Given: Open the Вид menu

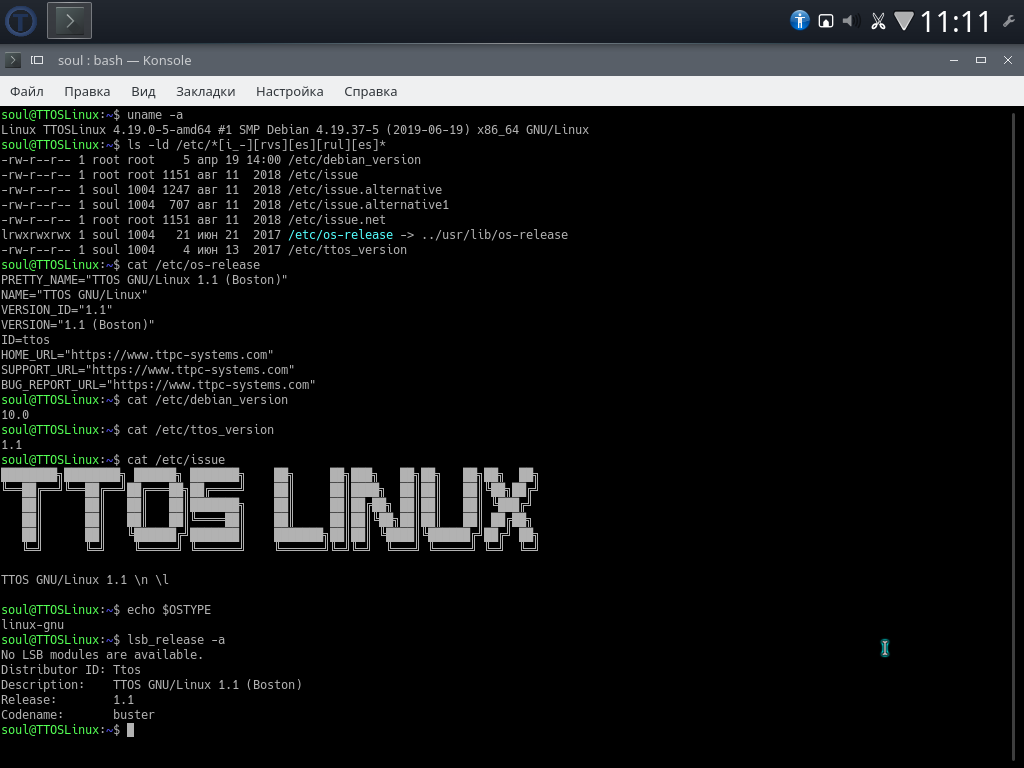Looking at the screenshot, I should click(143, 91).
